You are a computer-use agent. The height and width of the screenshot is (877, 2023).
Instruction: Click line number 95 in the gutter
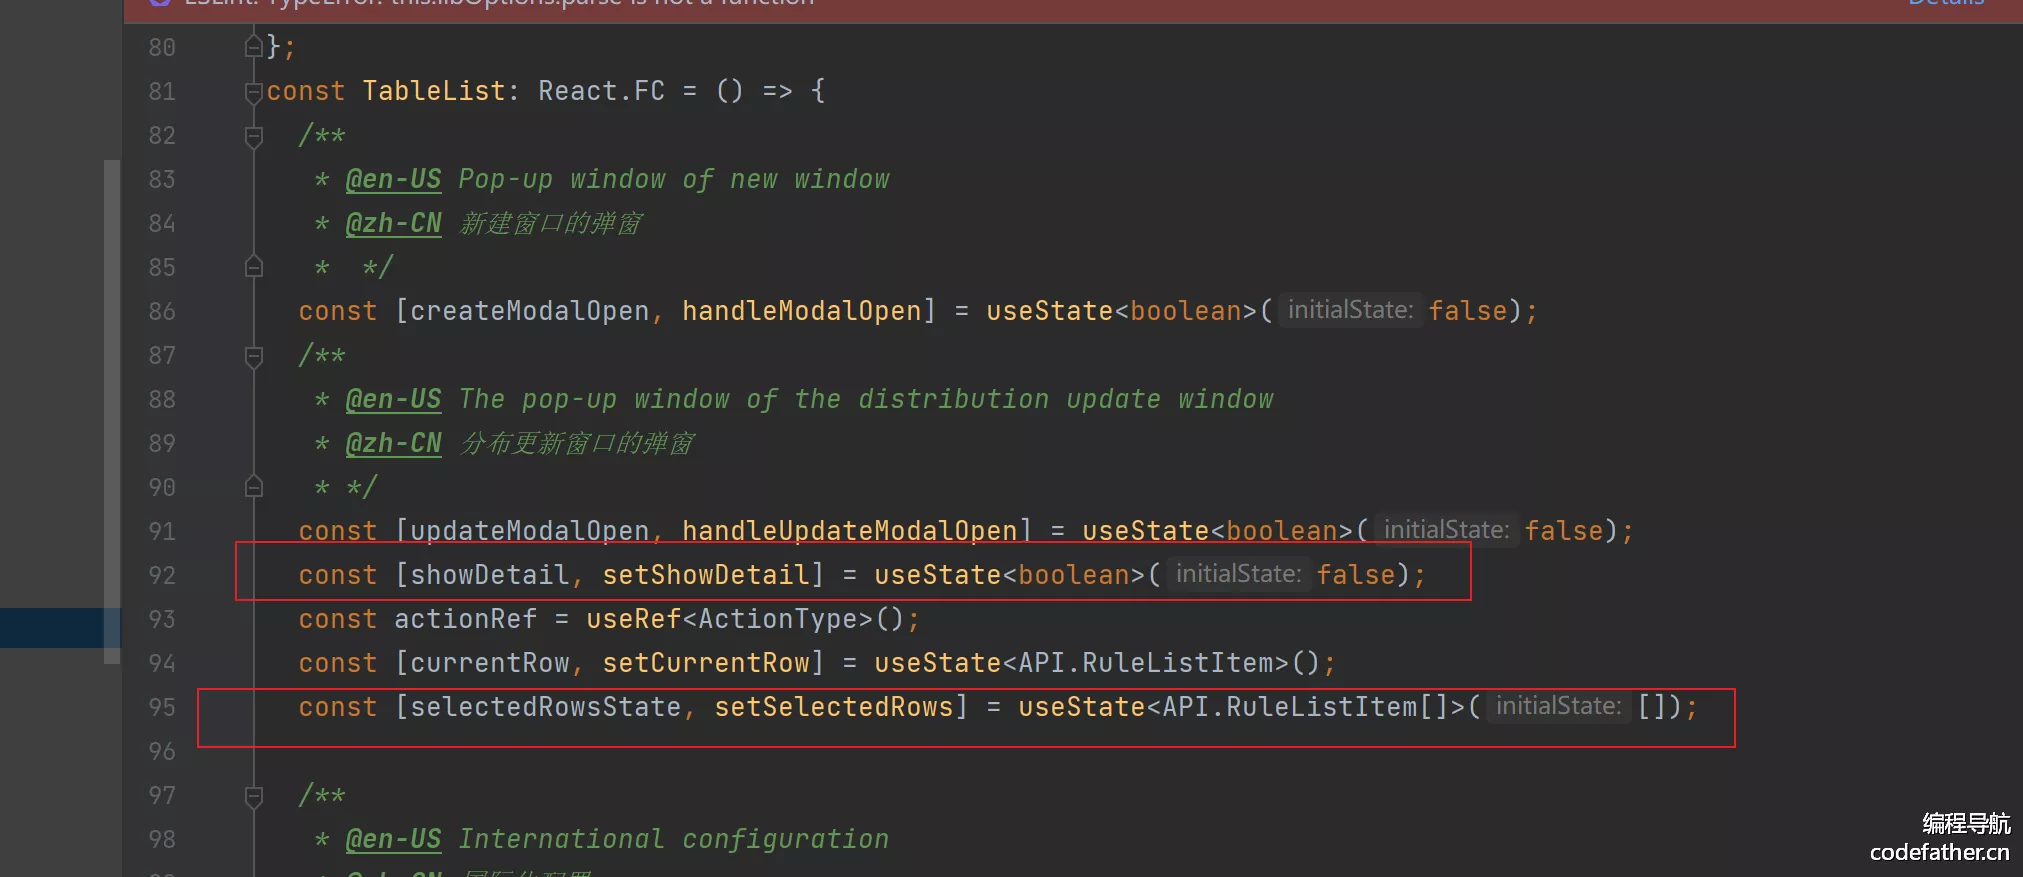162,707
